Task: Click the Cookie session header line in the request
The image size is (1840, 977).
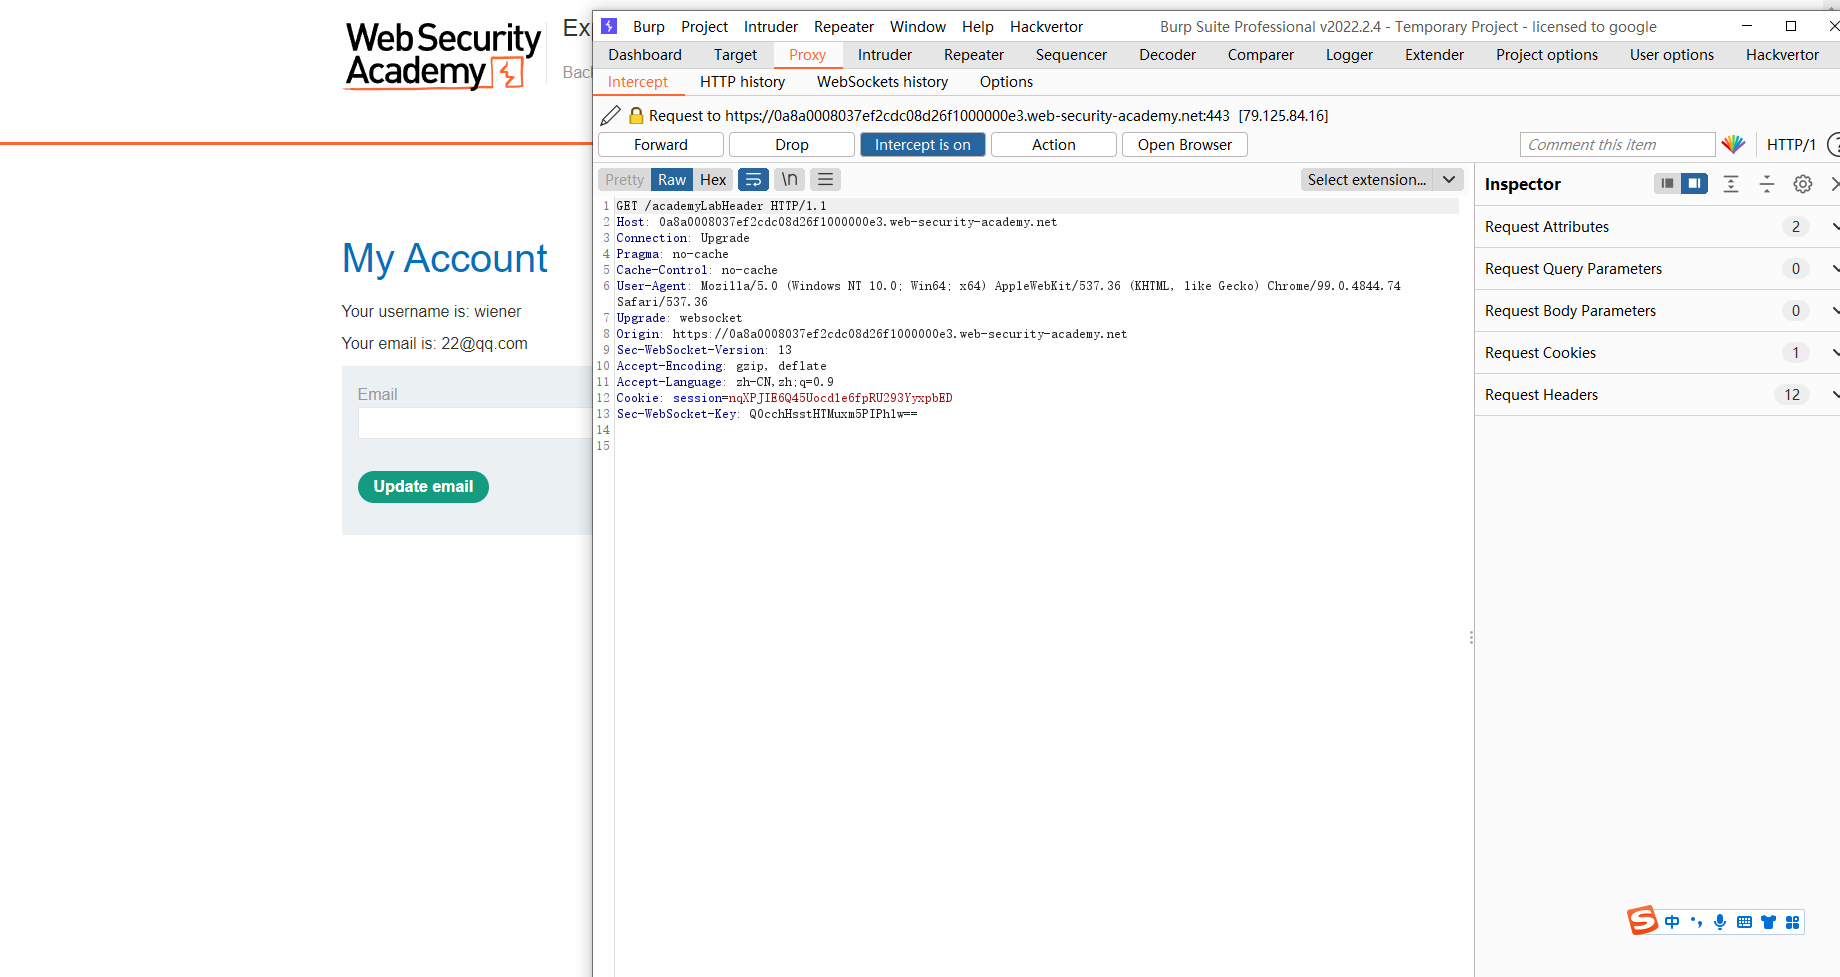Action: (784, 398)
